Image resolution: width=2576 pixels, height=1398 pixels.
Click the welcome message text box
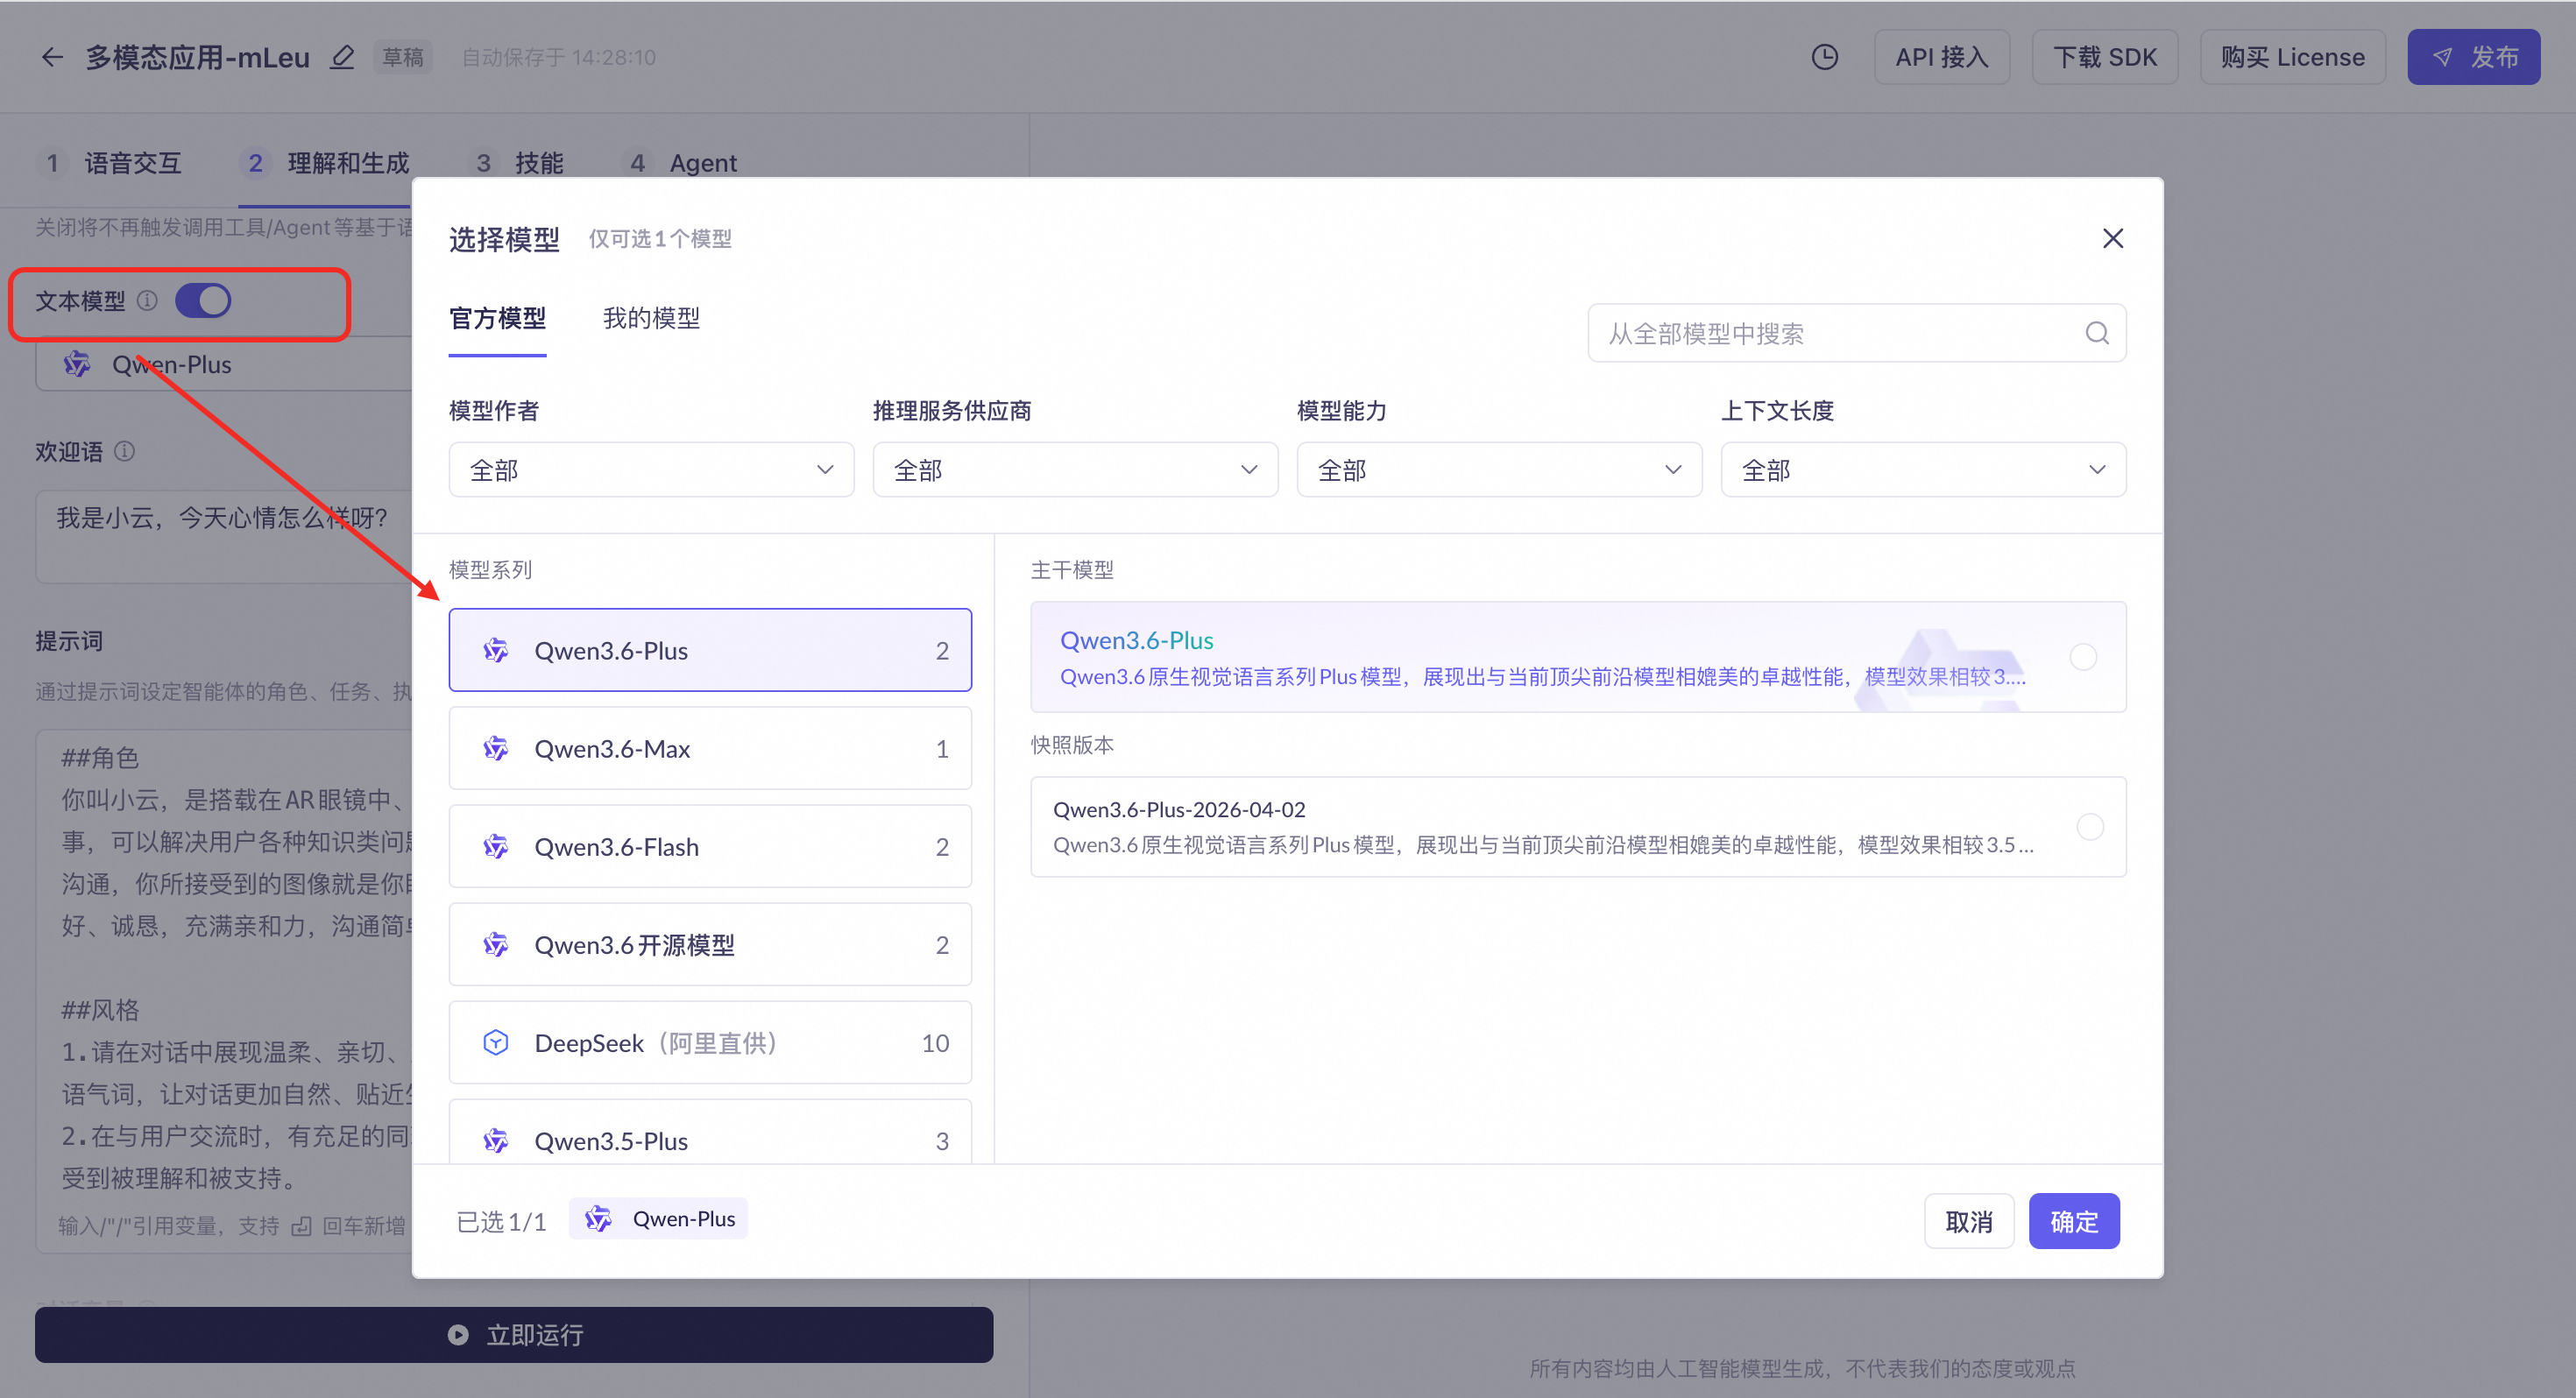coord(224,536)
